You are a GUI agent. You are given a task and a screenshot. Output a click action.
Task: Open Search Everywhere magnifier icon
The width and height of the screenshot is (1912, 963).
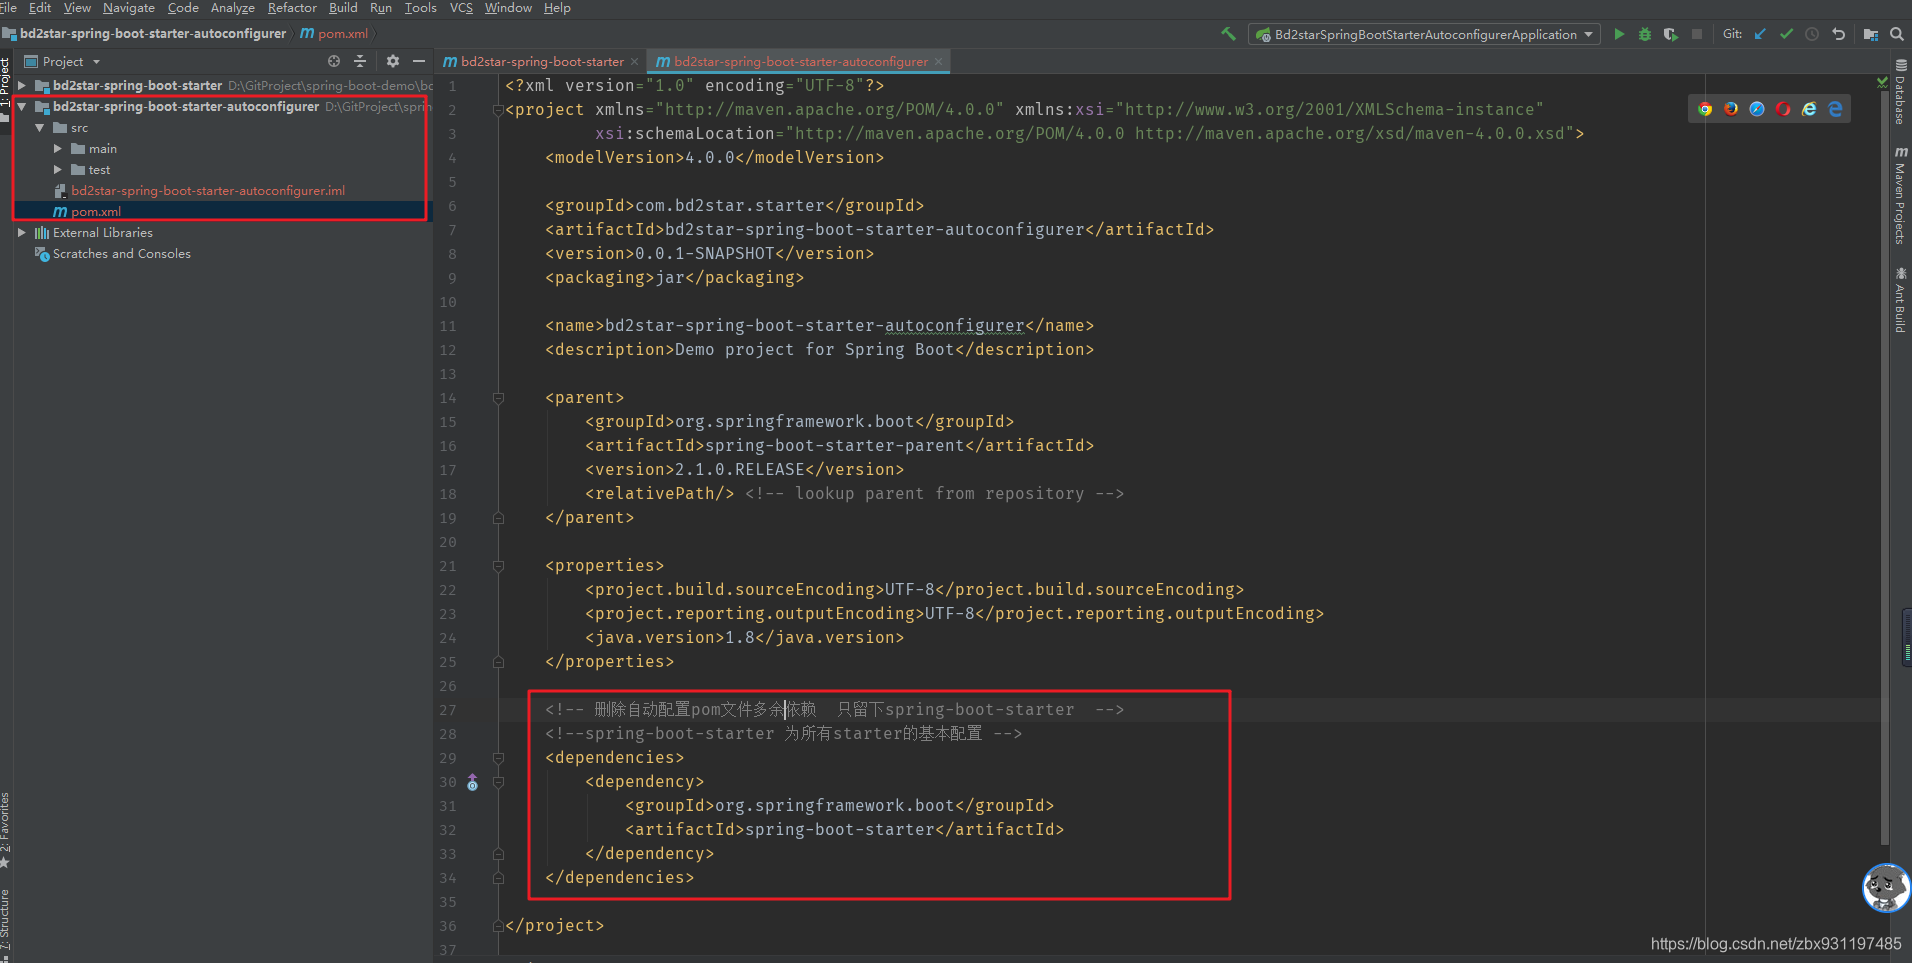1897,34
